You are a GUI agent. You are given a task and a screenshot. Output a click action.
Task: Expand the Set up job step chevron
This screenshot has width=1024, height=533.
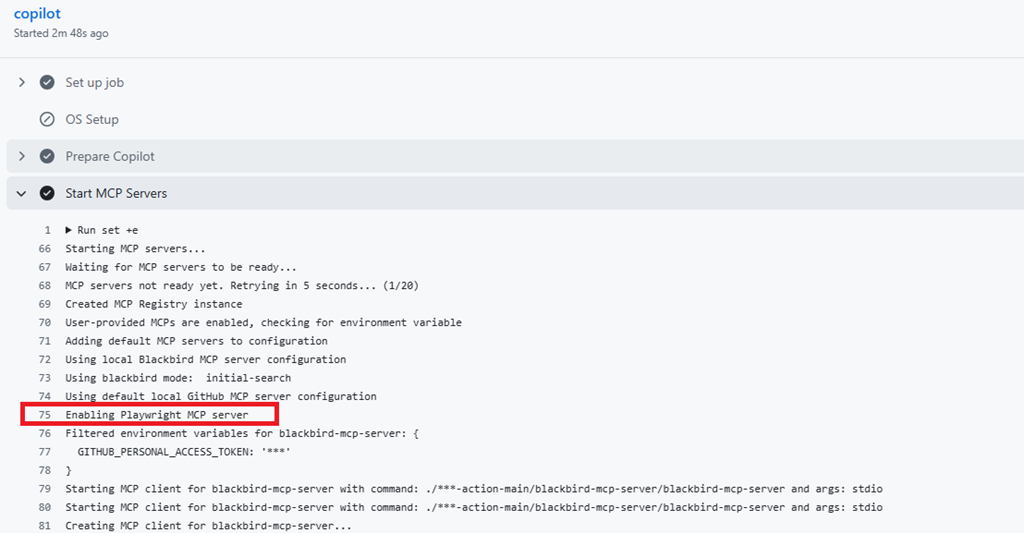[x=22, y=82]
